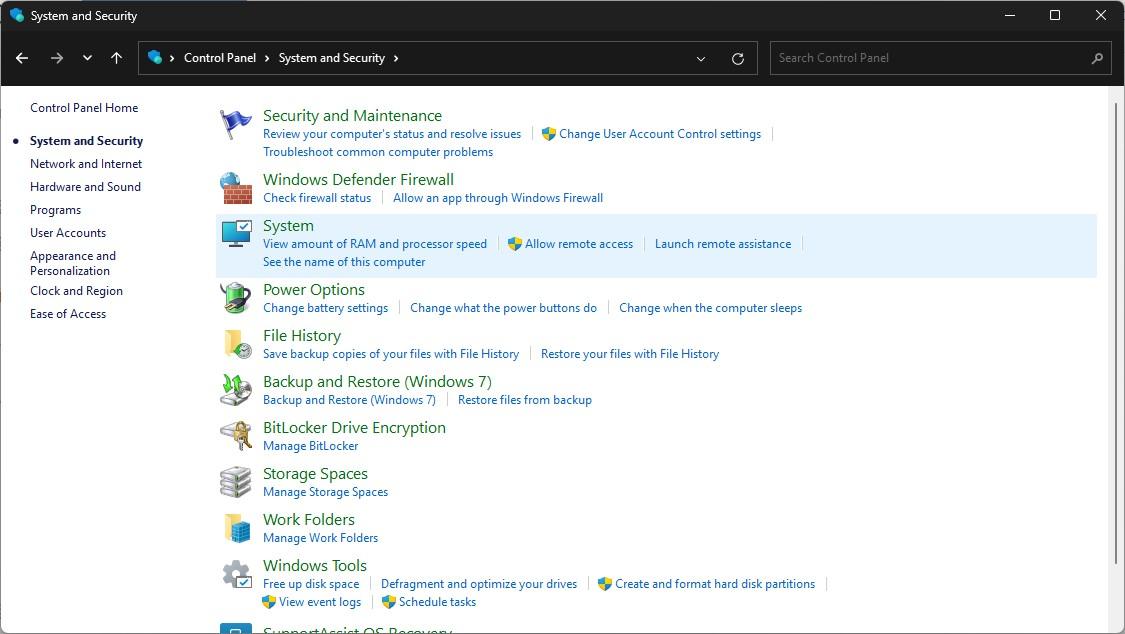The width and height of the screenshot is (1125, 634).
Task: Click the System monitor icon
Action: pos(236,234)
